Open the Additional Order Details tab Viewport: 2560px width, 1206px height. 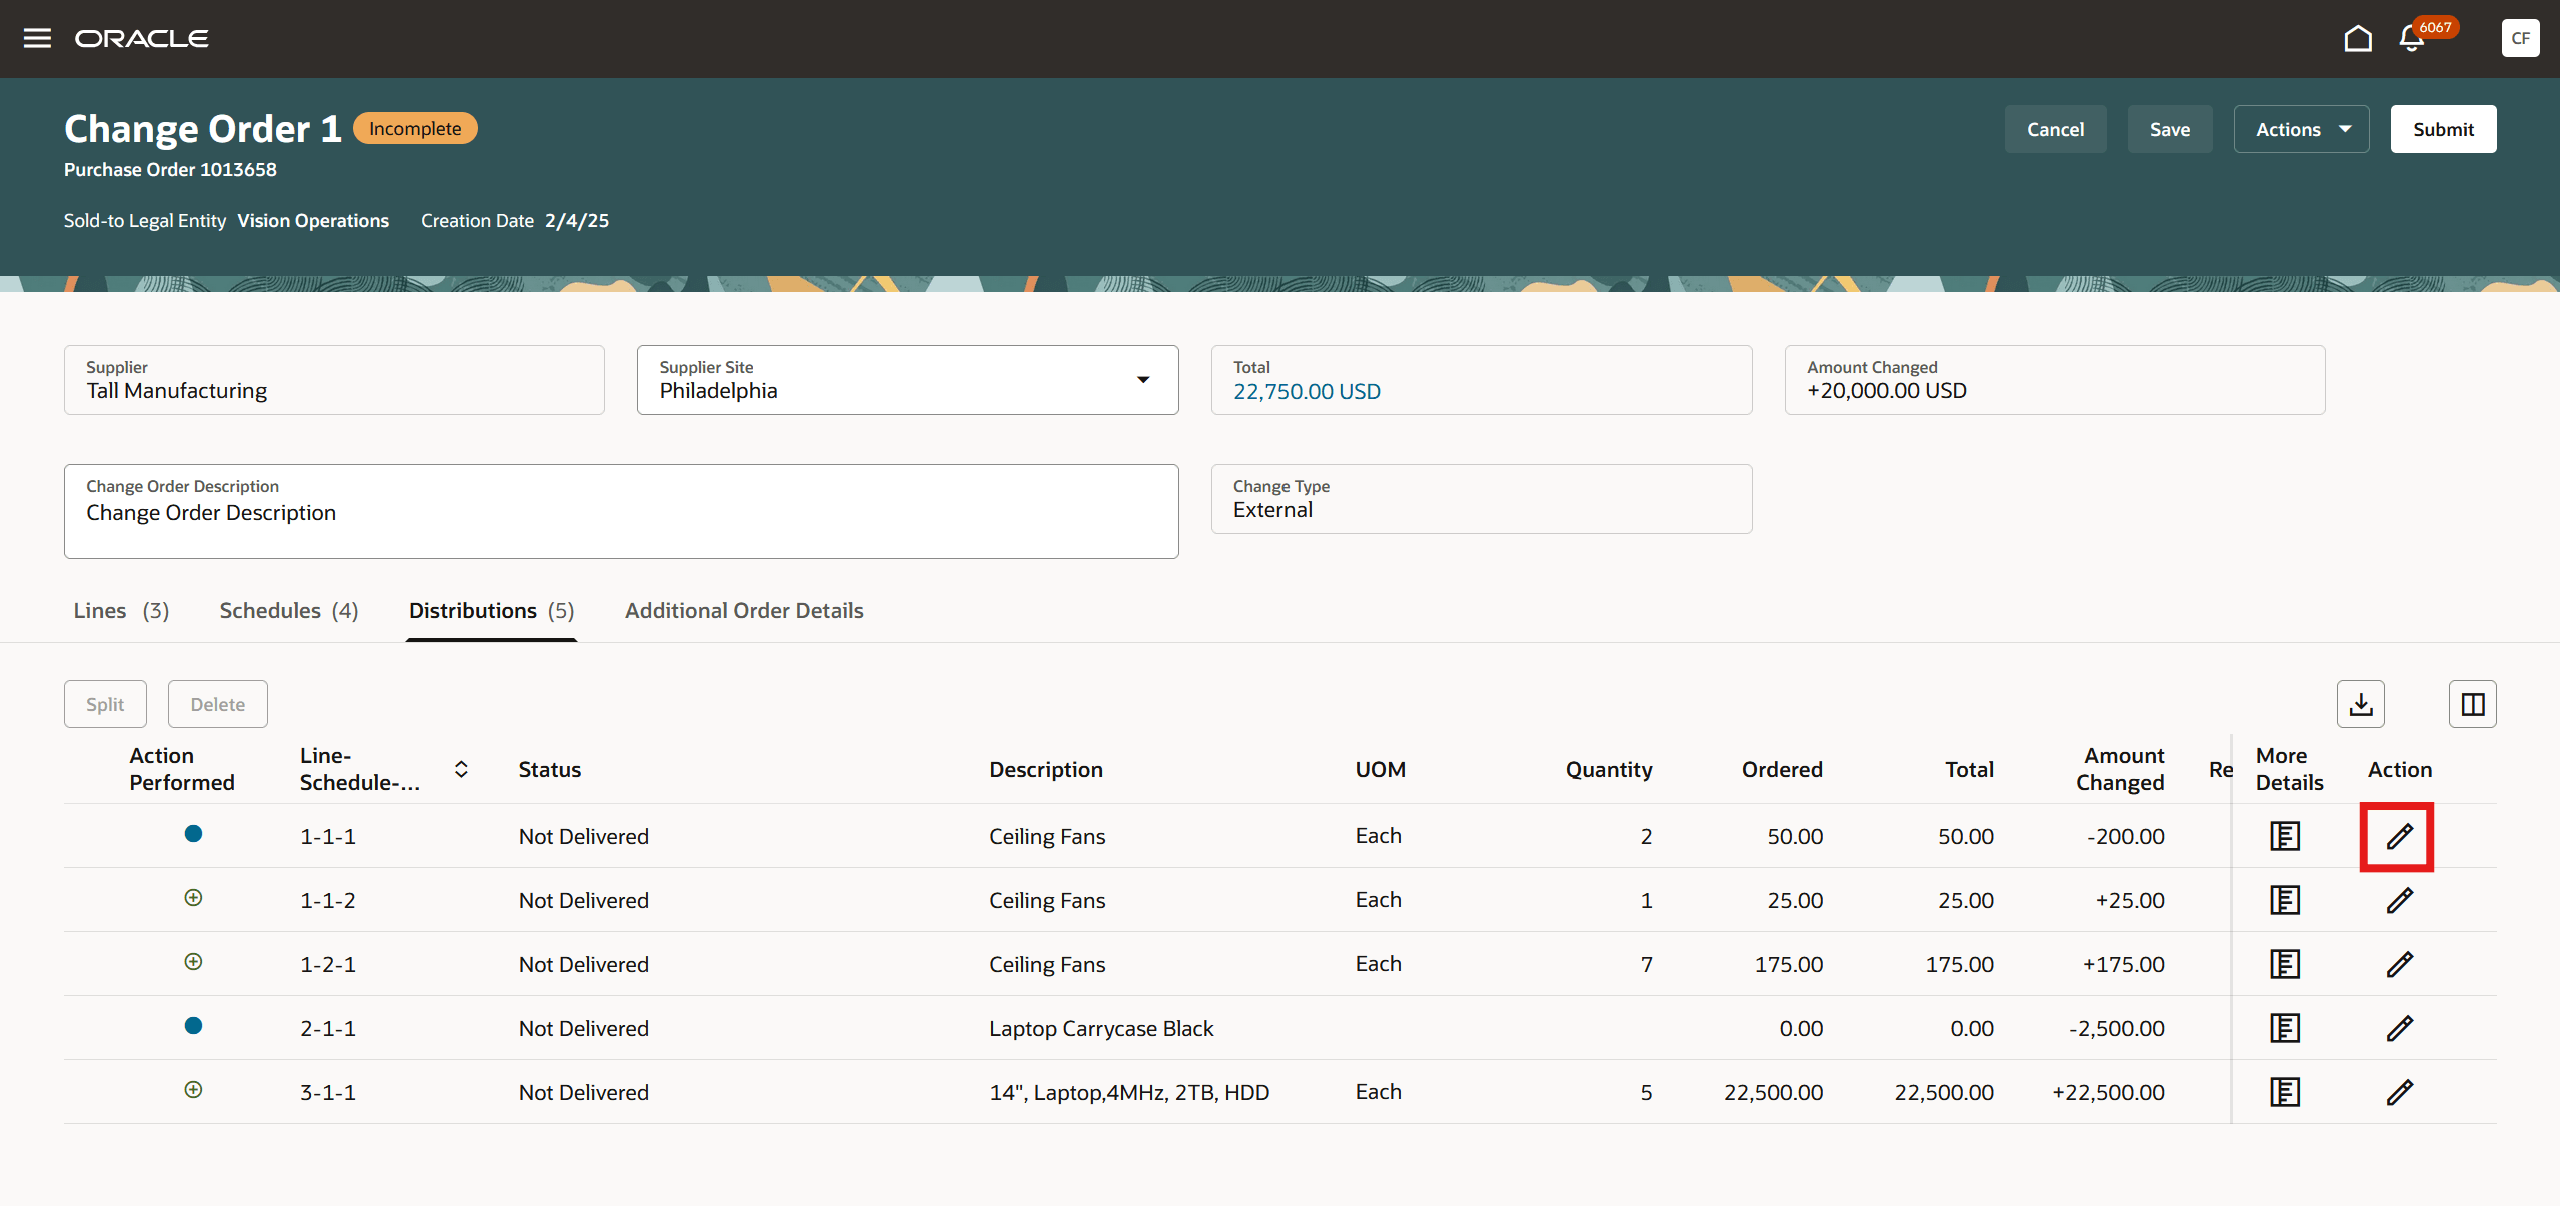tap(744, 610)
